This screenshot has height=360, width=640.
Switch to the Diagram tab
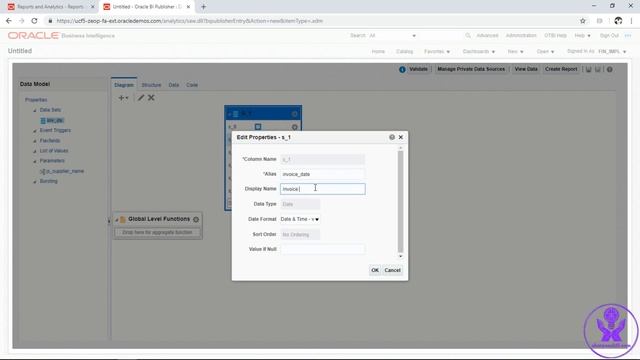[124, 85]
